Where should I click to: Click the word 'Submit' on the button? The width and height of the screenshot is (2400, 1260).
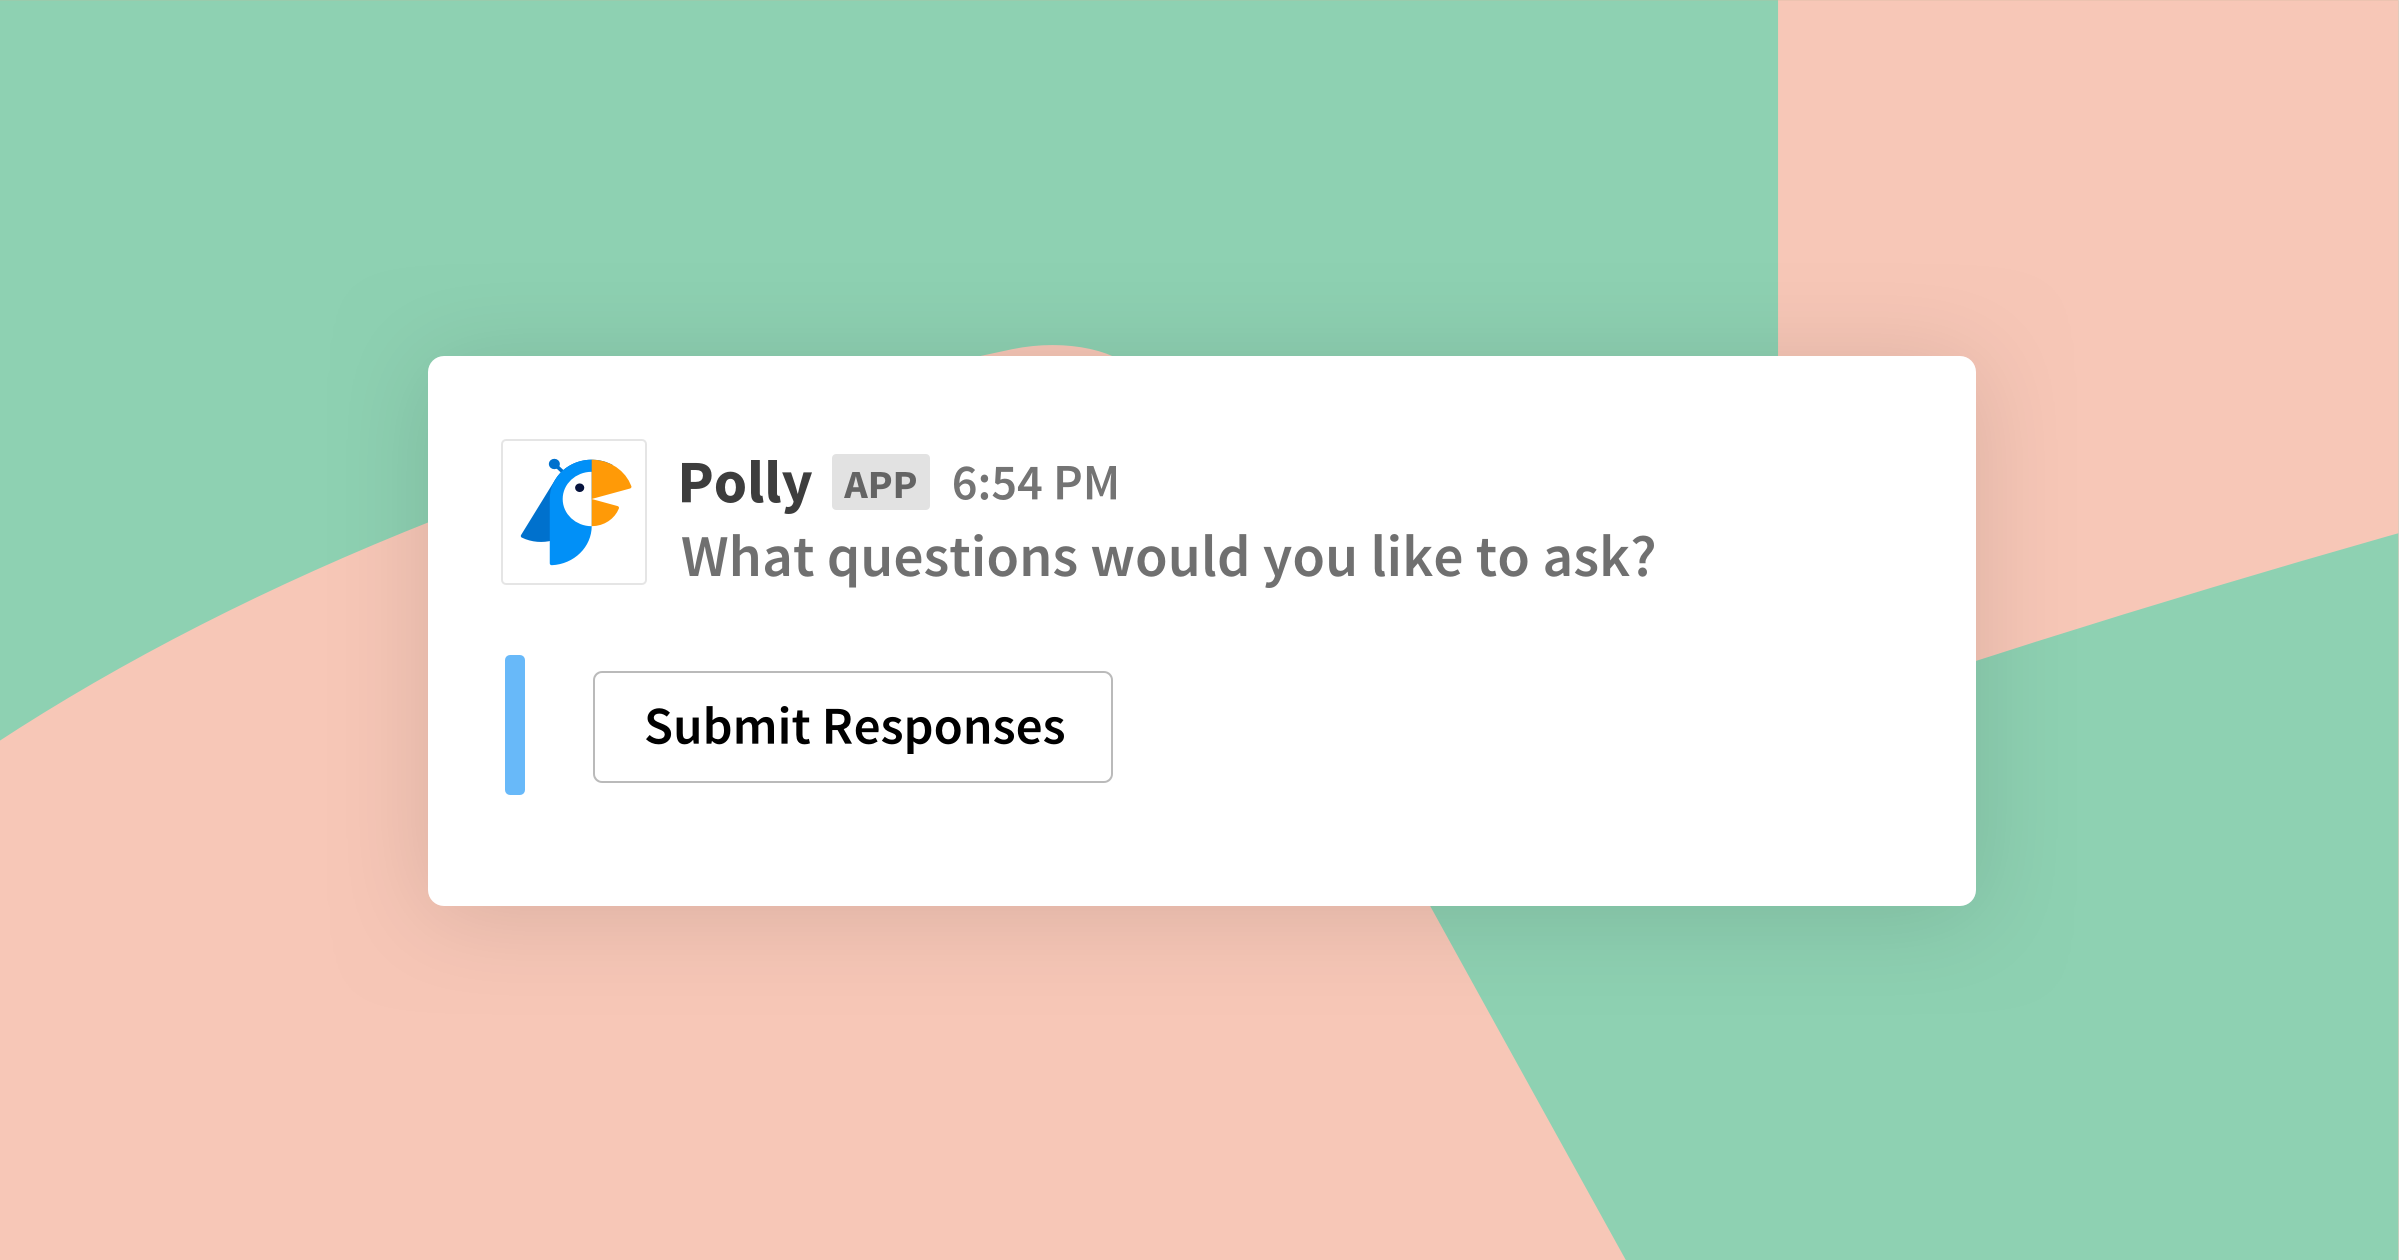(x=727, y=727)
